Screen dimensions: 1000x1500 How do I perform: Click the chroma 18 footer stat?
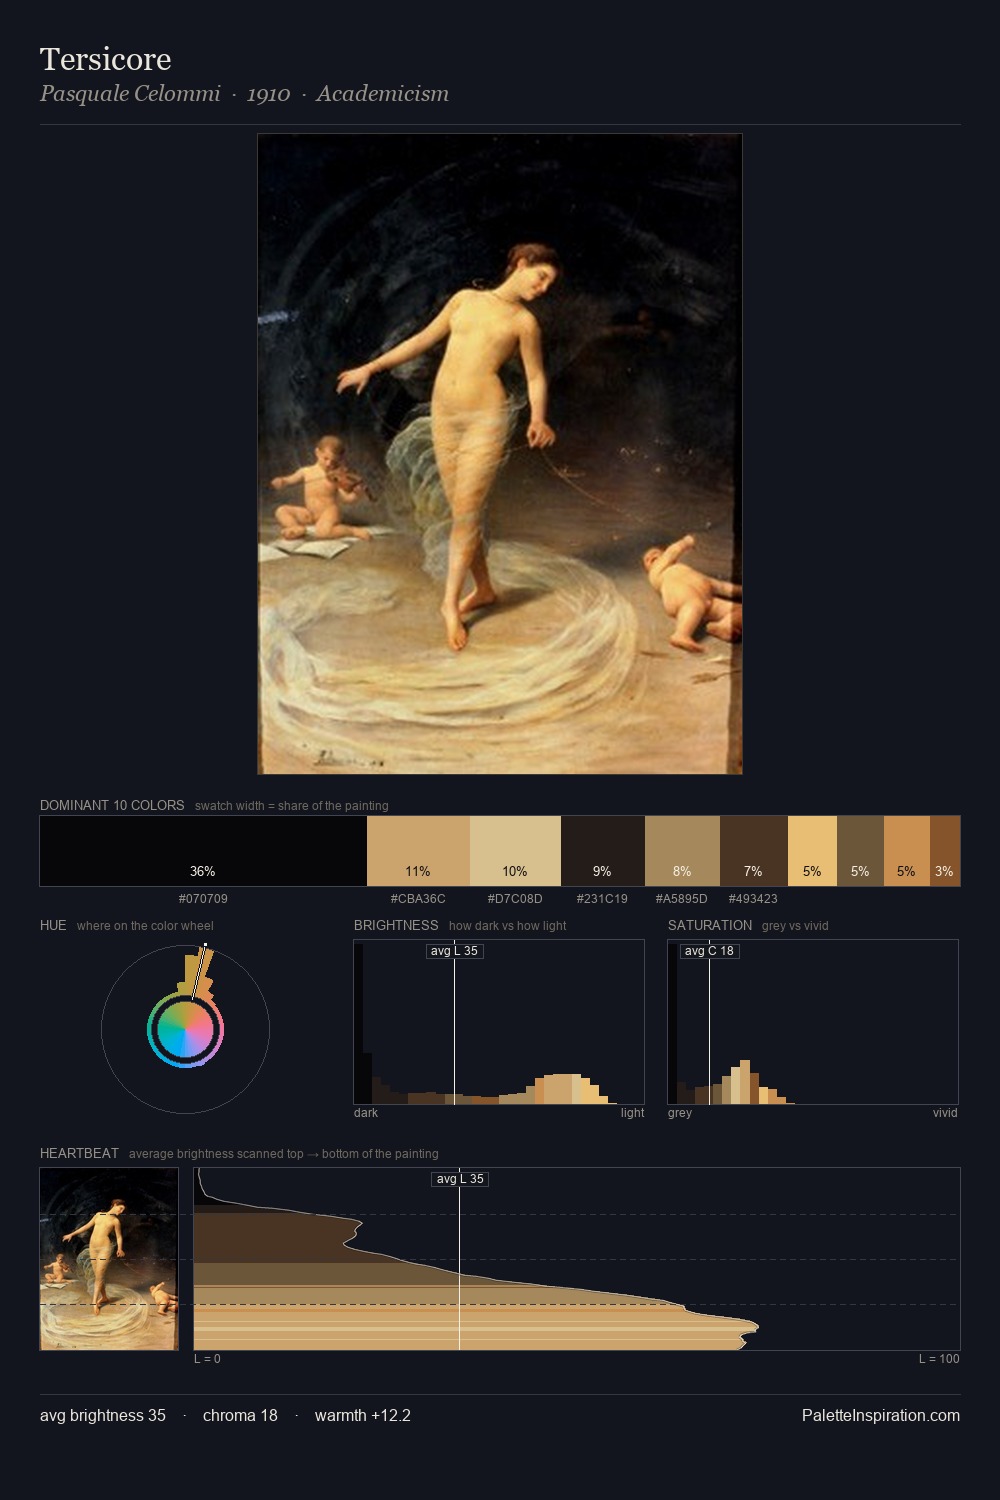pos(240,1416)
